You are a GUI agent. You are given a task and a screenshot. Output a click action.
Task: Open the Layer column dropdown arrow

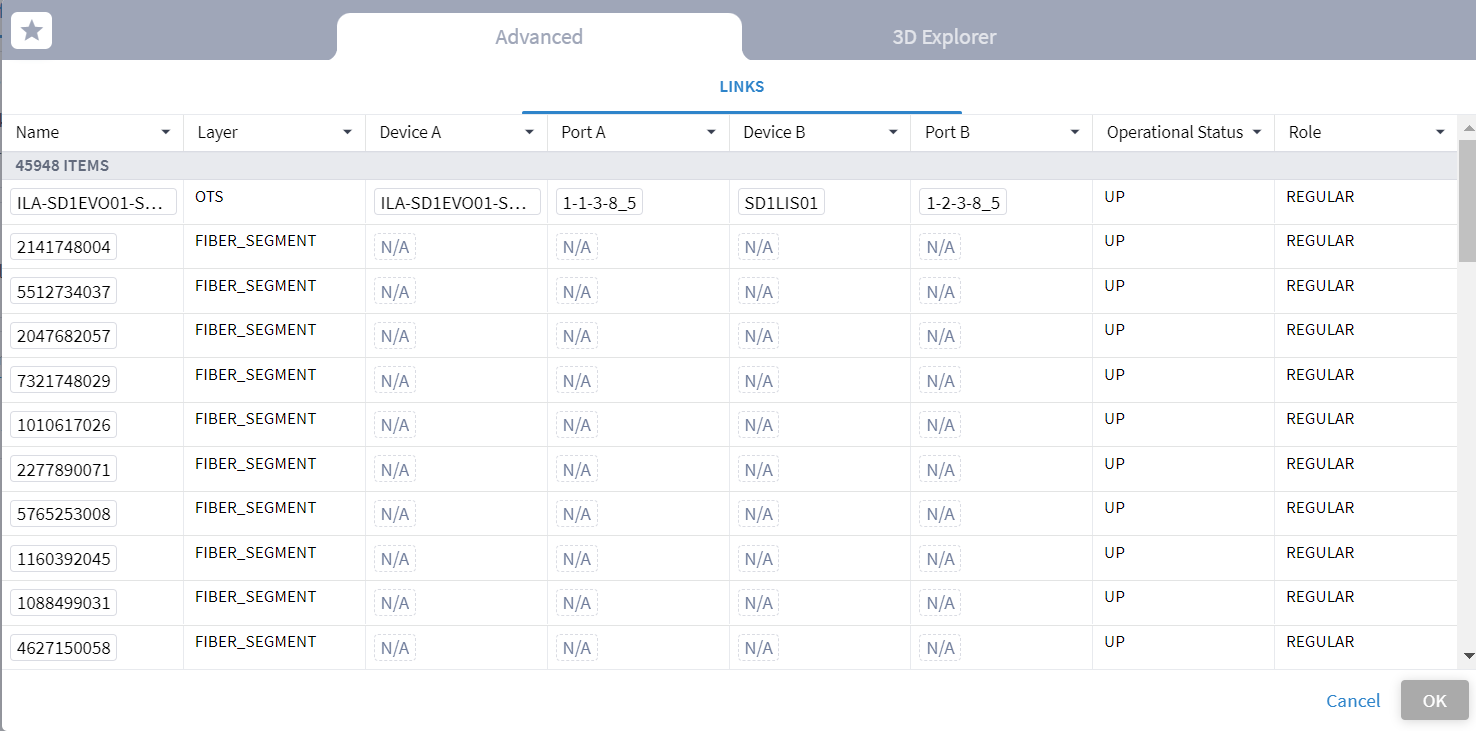[x=347, y=132]
